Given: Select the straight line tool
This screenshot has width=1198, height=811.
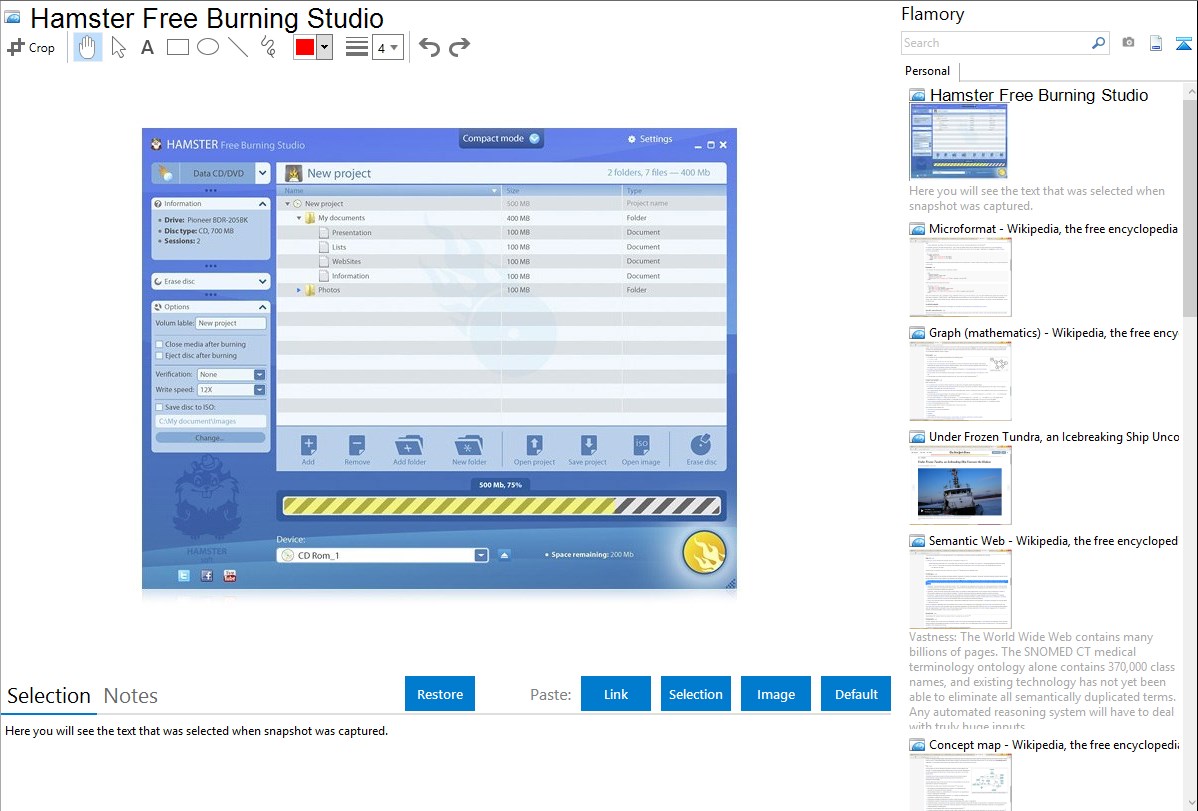Looking at the screenshot, I should 238,47.
